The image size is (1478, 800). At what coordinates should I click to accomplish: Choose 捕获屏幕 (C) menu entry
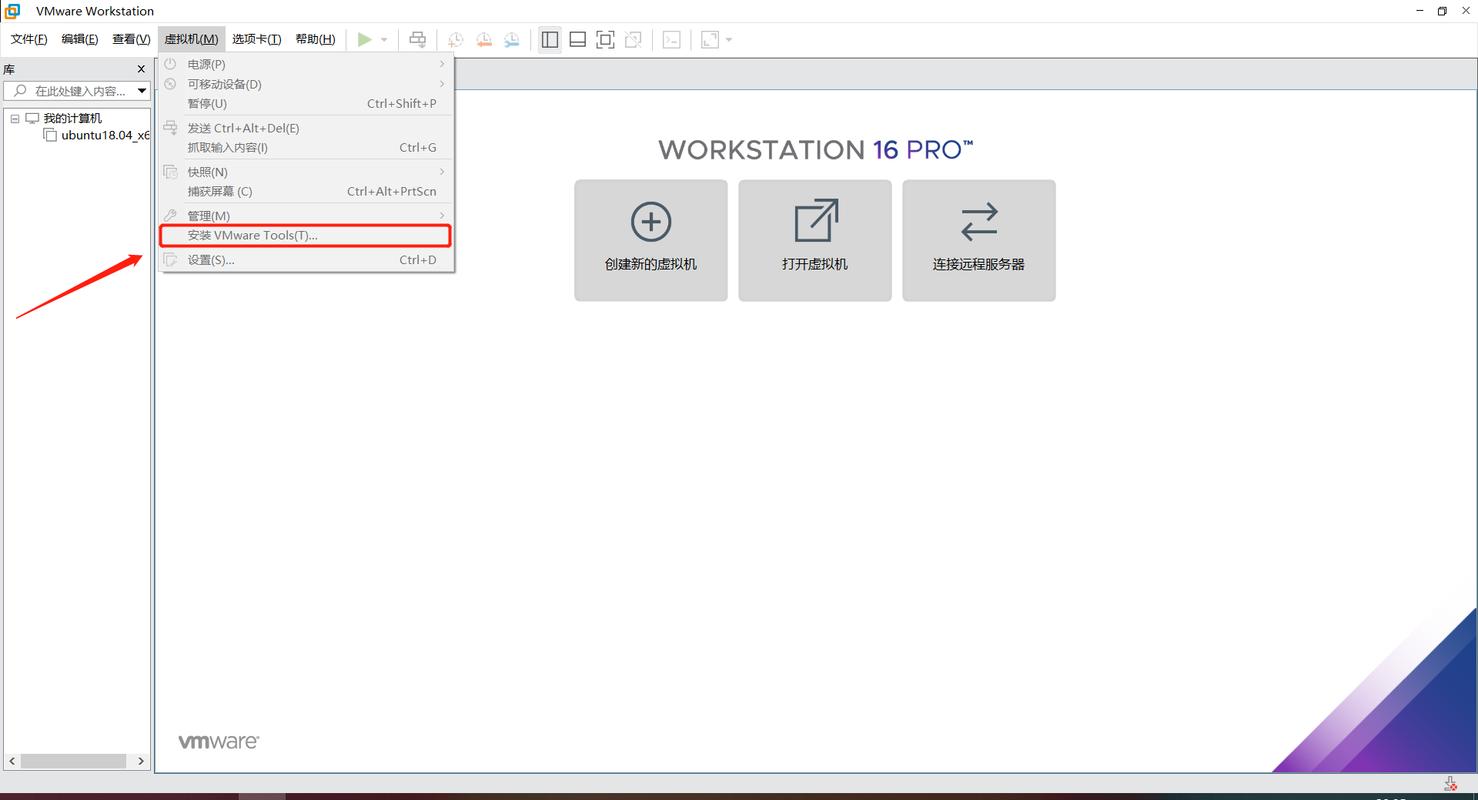305,191
